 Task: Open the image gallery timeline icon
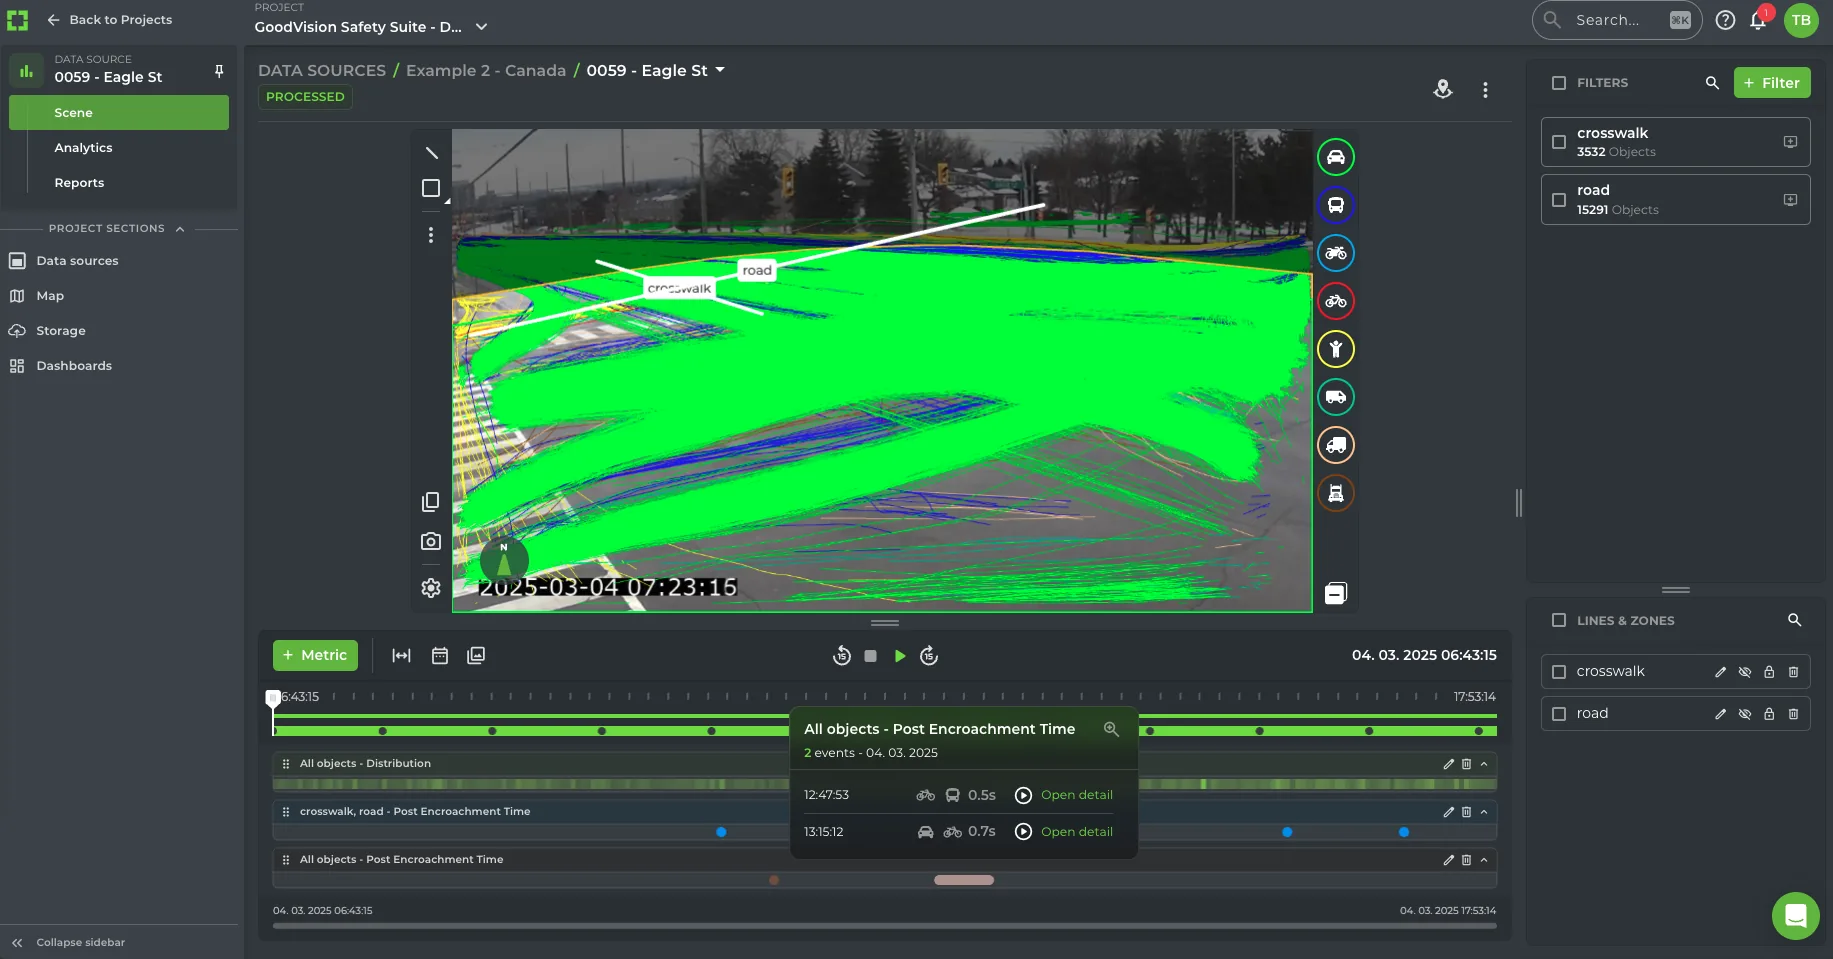click(x=476, y=655)
